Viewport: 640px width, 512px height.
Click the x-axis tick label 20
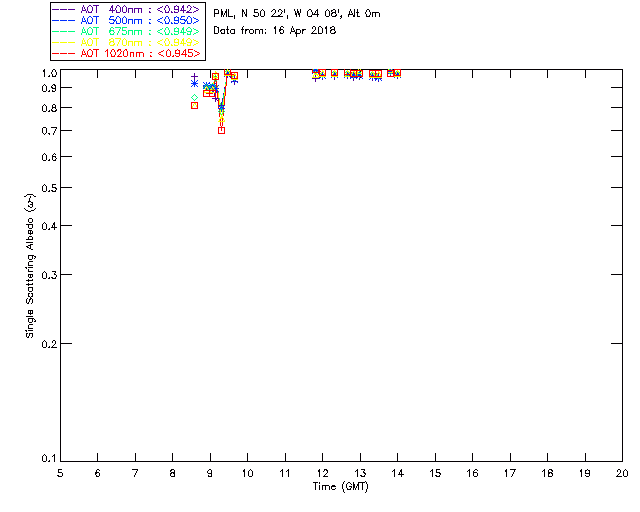pos(622,473)
